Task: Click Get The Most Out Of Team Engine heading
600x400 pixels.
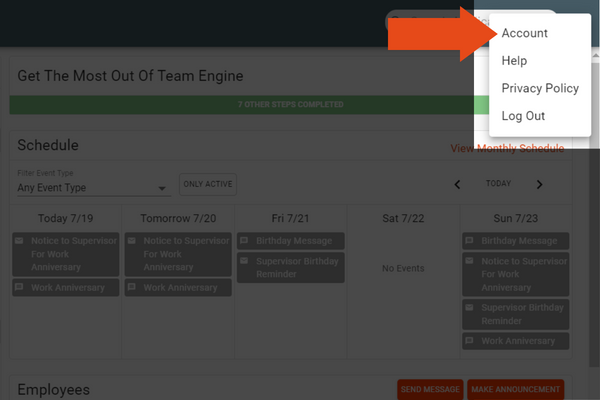Action: 130,76
